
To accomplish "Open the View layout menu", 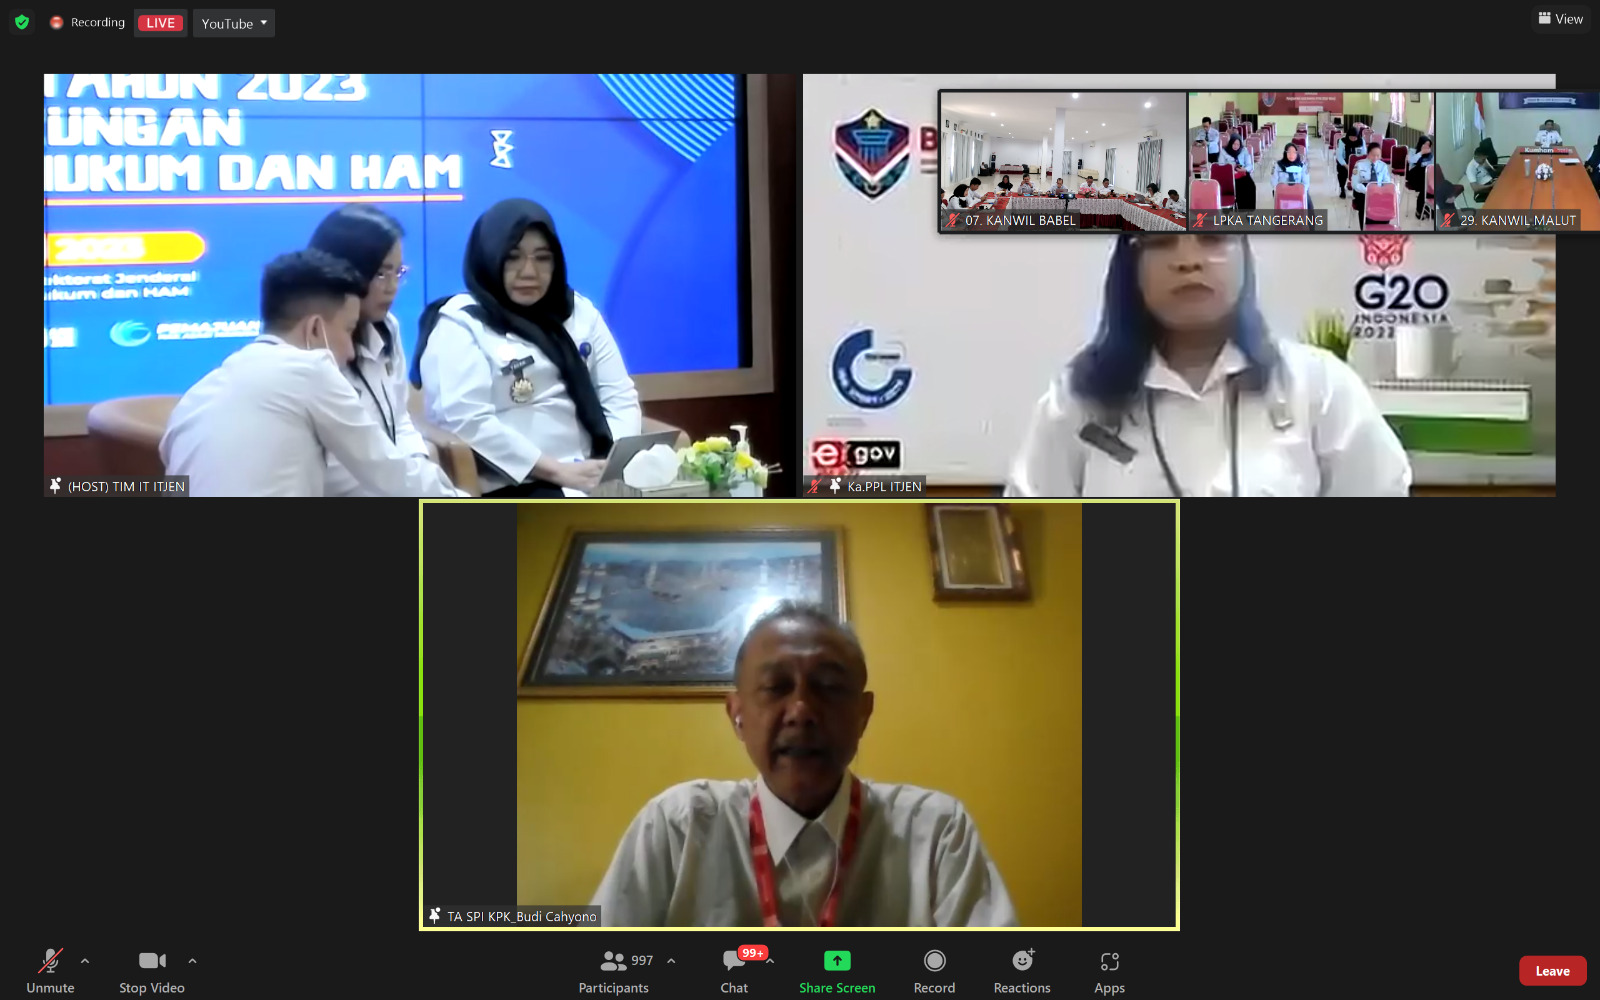I will coord(1561,19).
